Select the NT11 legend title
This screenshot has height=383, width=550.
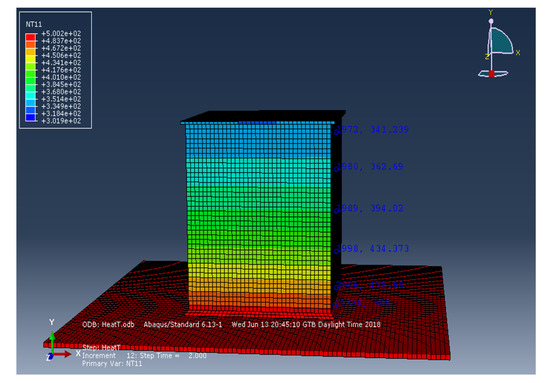click(x=34, y=24)
